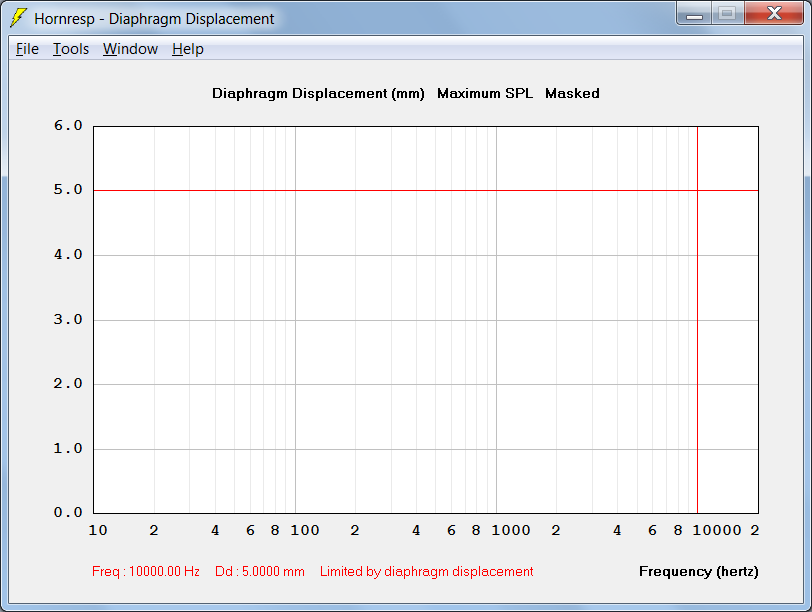The height and width of the screenshot is (612, 812).
Task: Click the 6.0 y-axis label
Action: coord(68,125)
